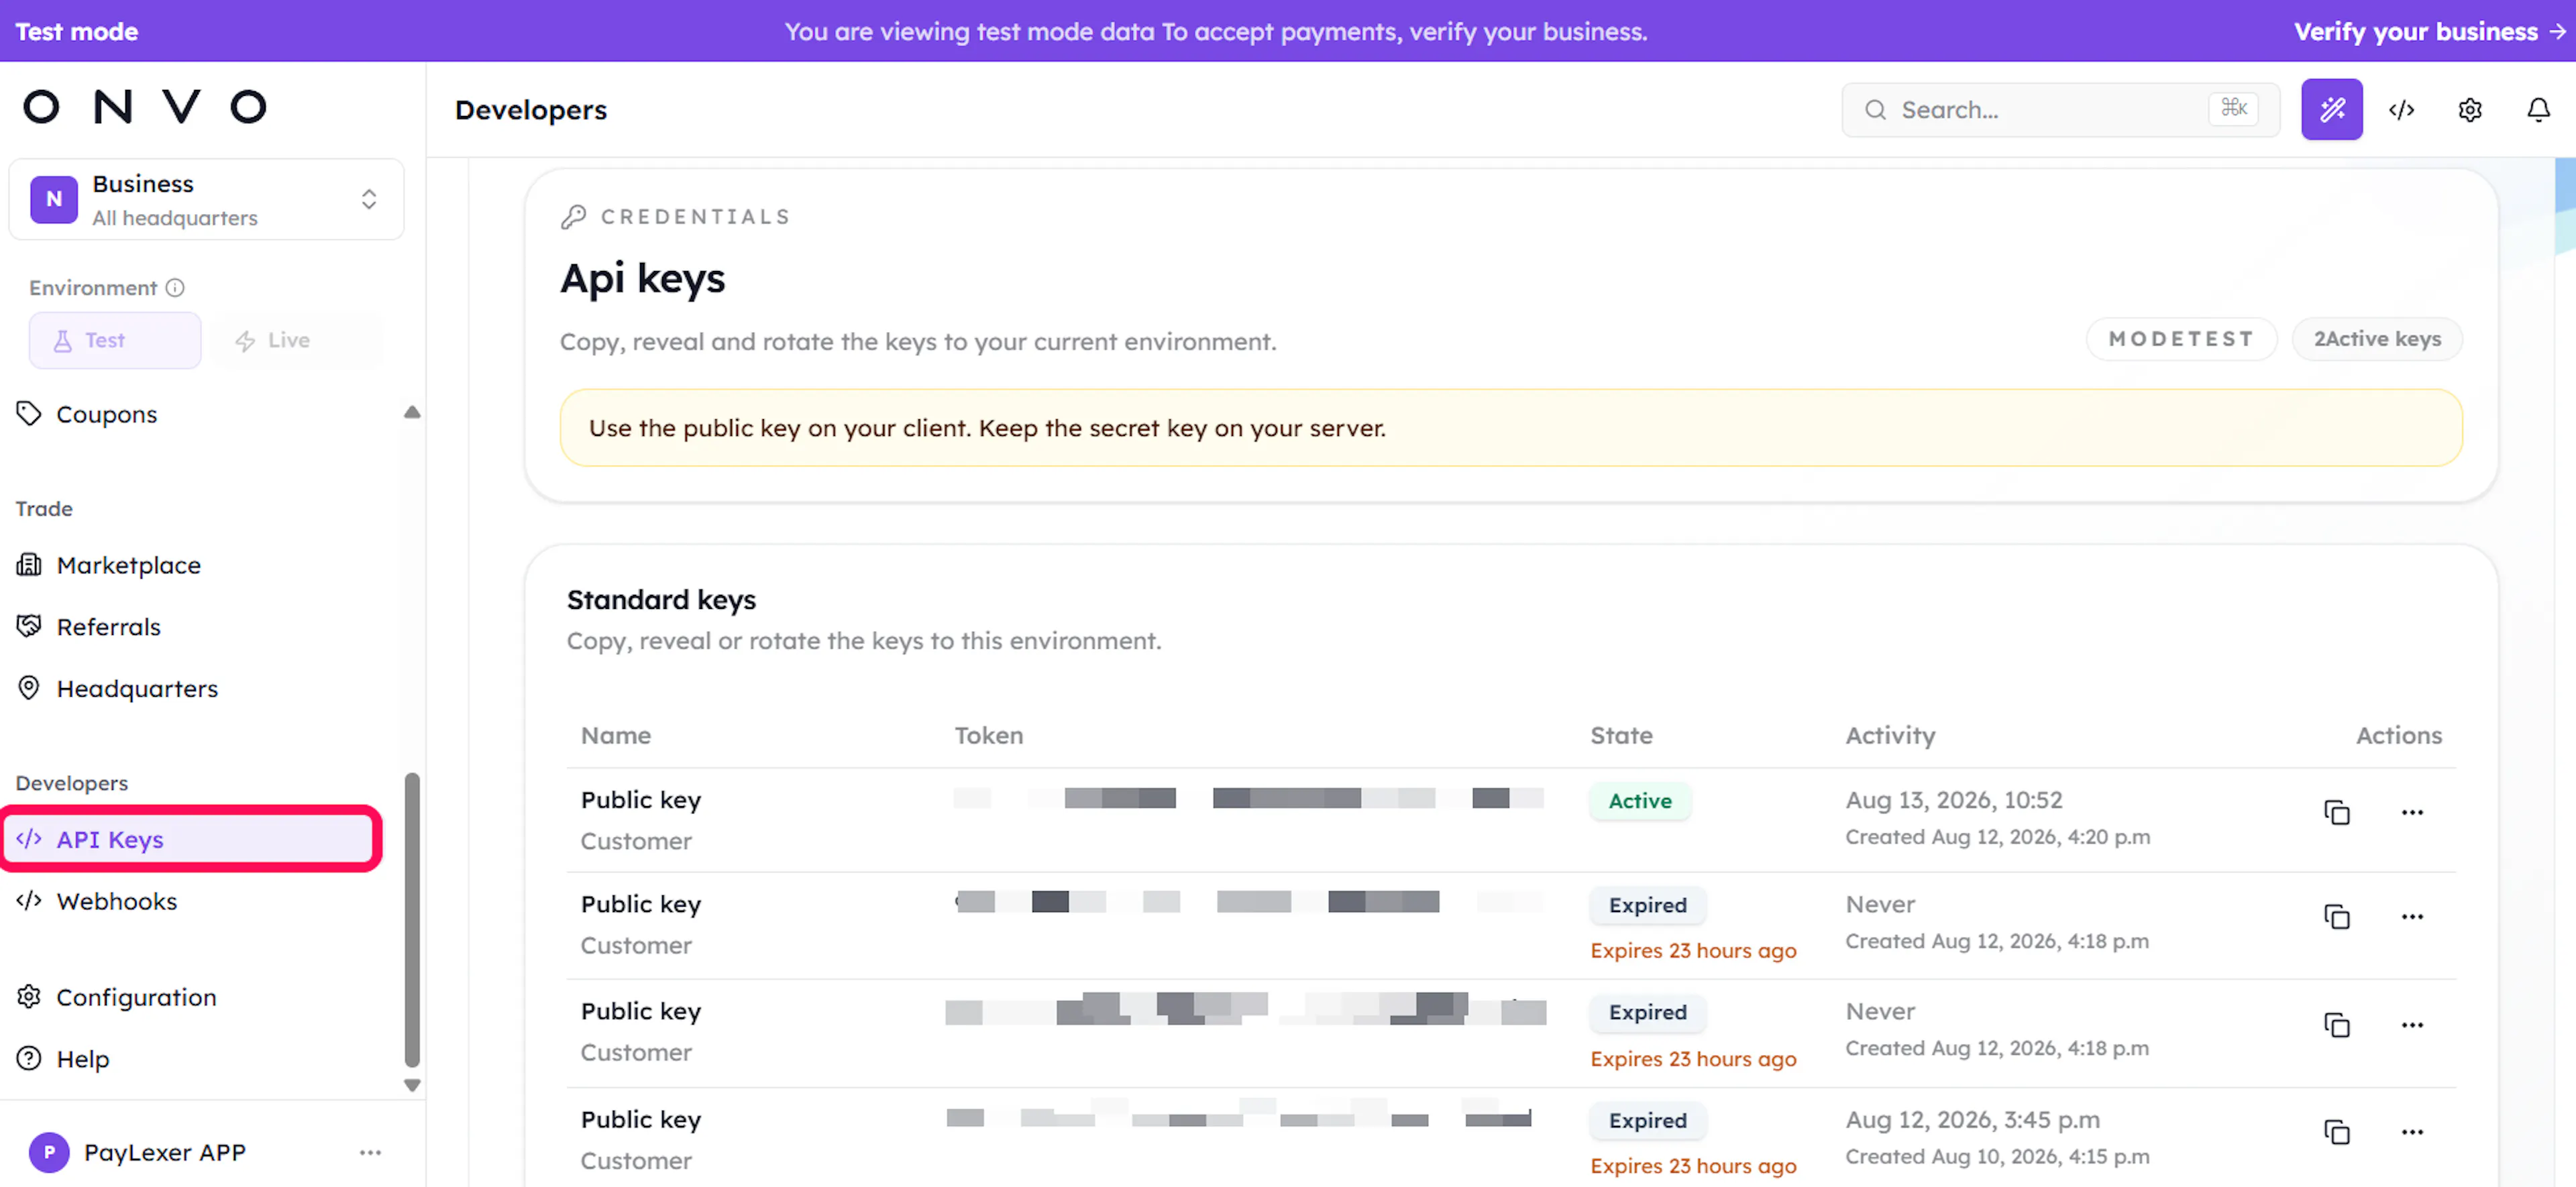Click the ONVO logo
2576x1187 pixels.
click(x=146, y=106)
